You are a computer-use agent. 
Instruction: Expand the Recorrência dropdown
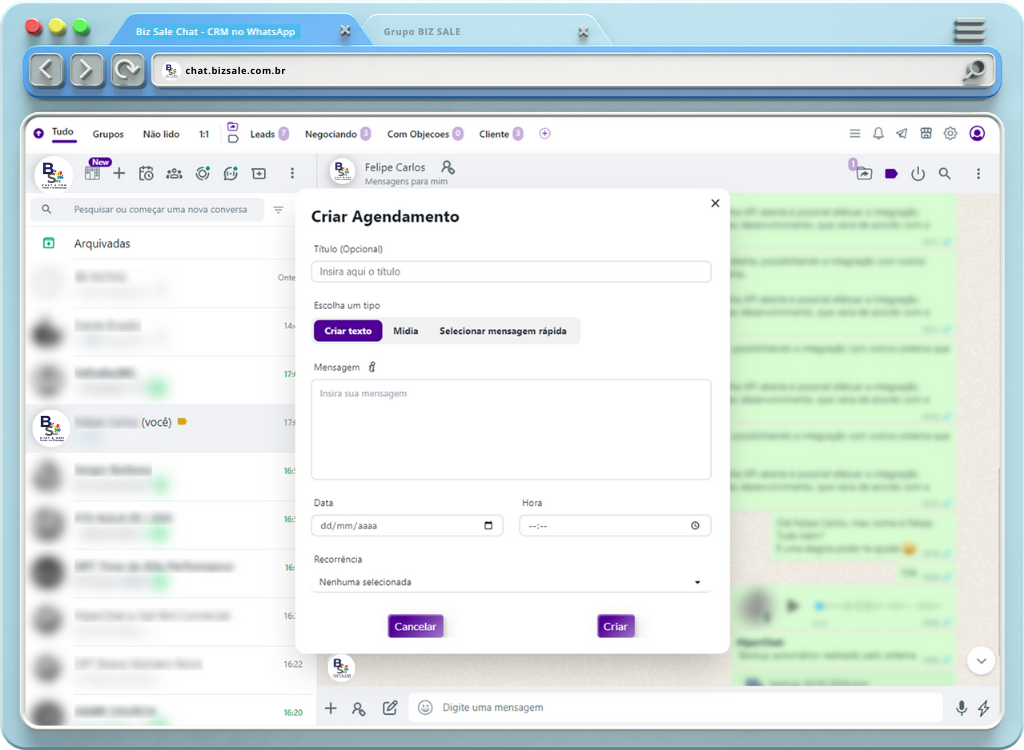coord(511,582)
